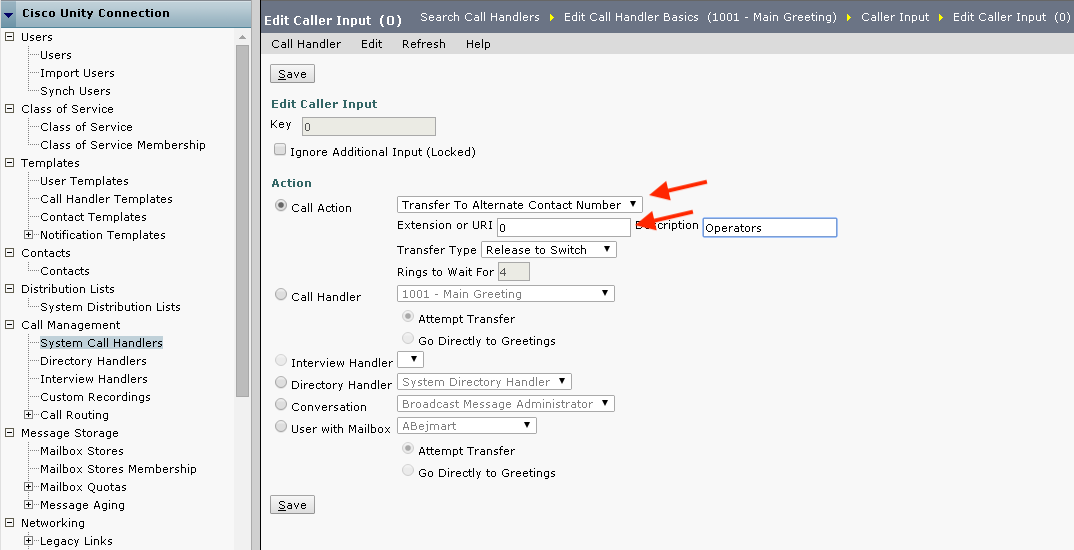Screen dimensions: 1074x550
Task: Expand Notification Templates node
Action: (29, 234)
